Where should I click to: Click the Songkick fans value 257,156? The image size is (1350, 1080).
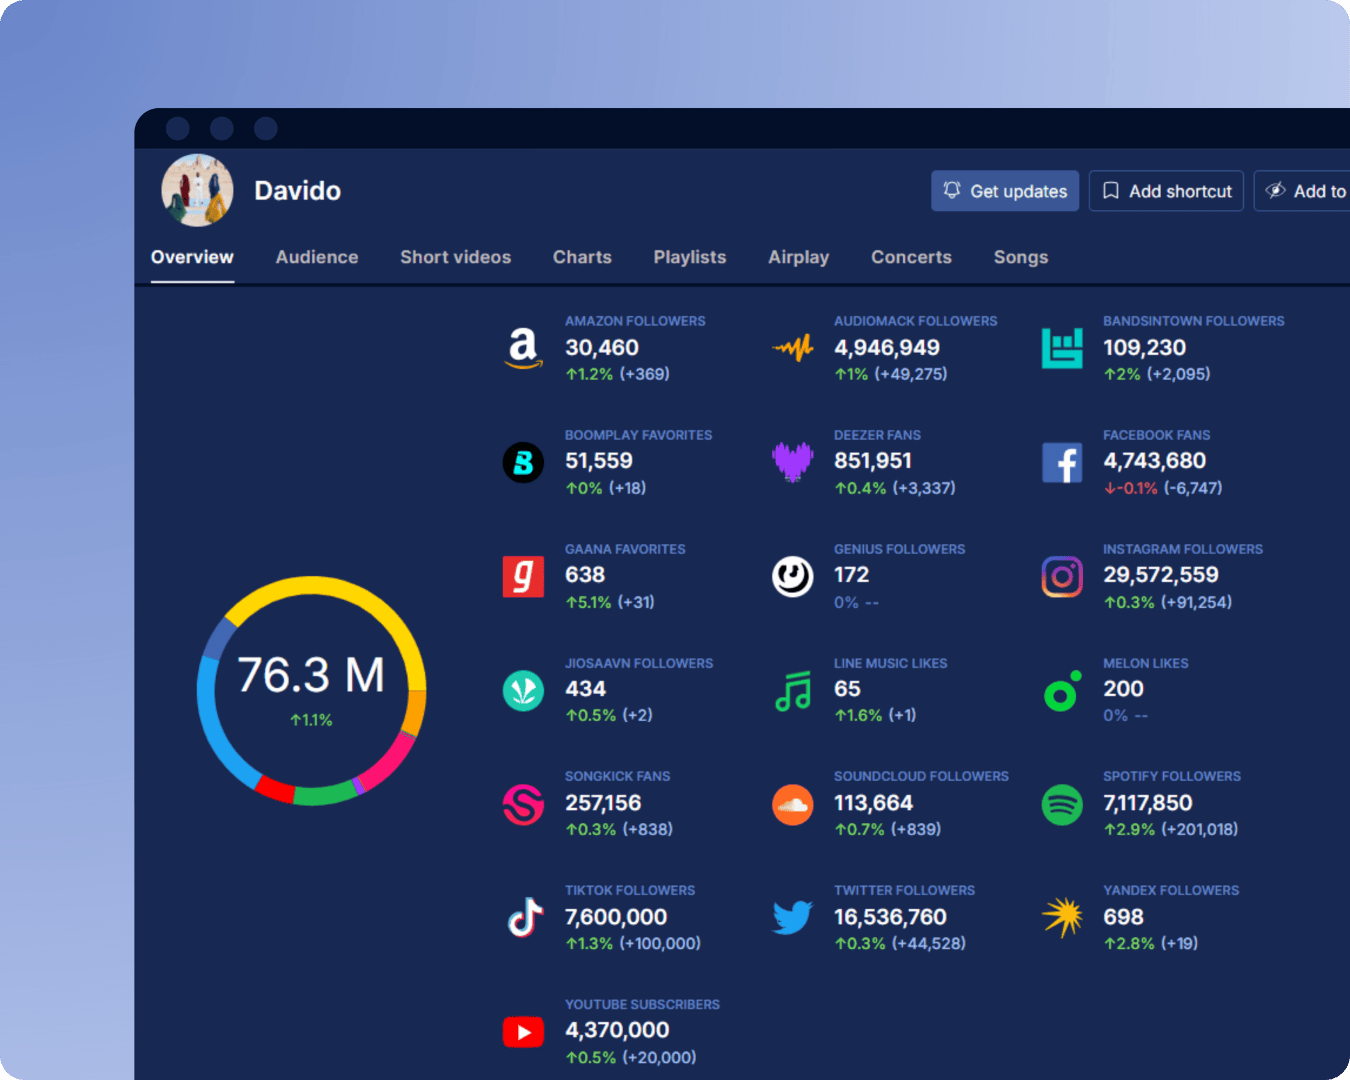[x=603, y=803]
